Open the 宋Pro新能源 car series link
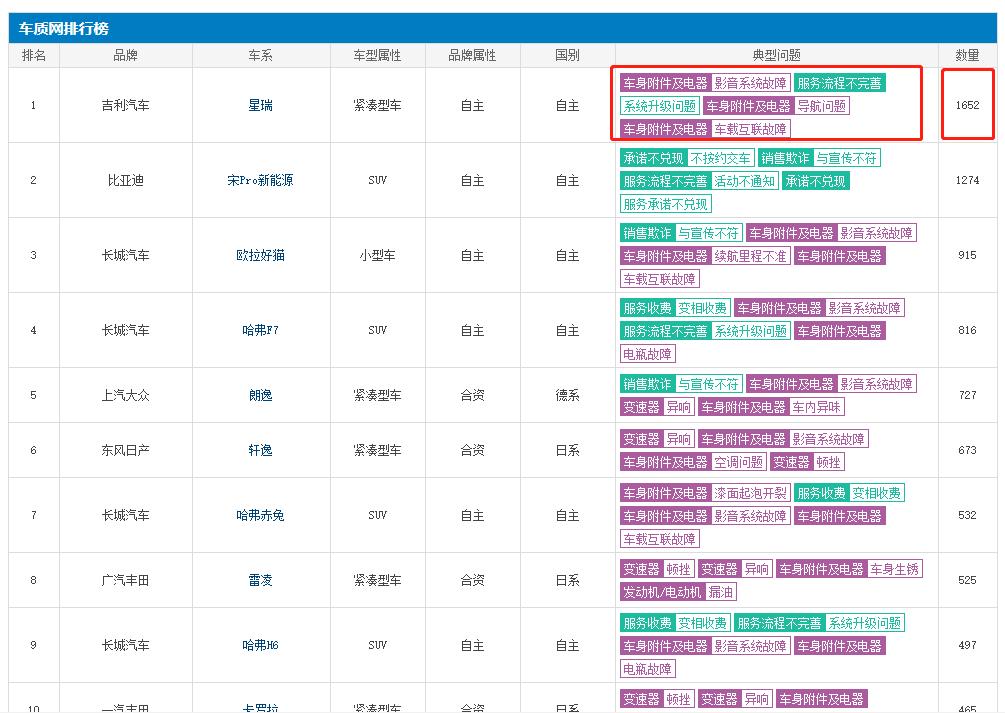 tap(260, 180)
